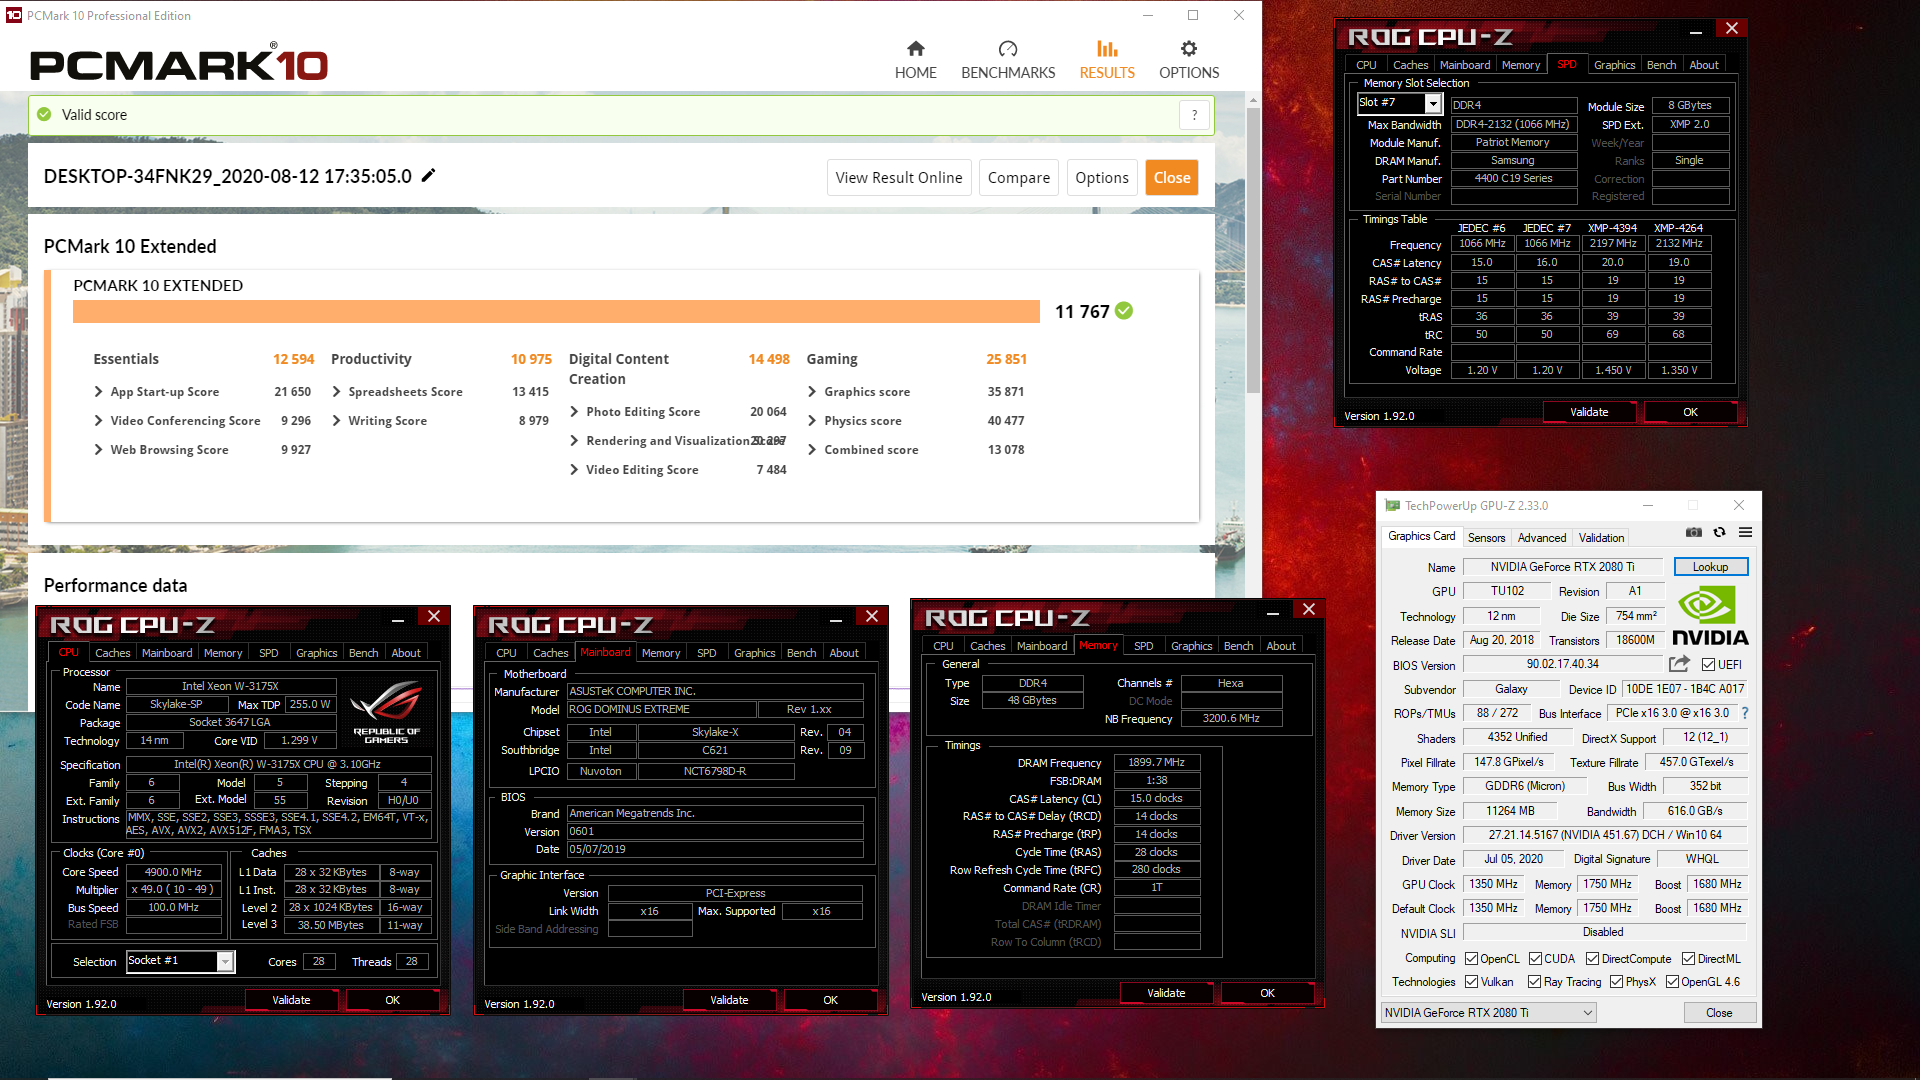Expand Spreadsheets Score row
Screen dimensions: 1920x1080
(x=337, y=392)
